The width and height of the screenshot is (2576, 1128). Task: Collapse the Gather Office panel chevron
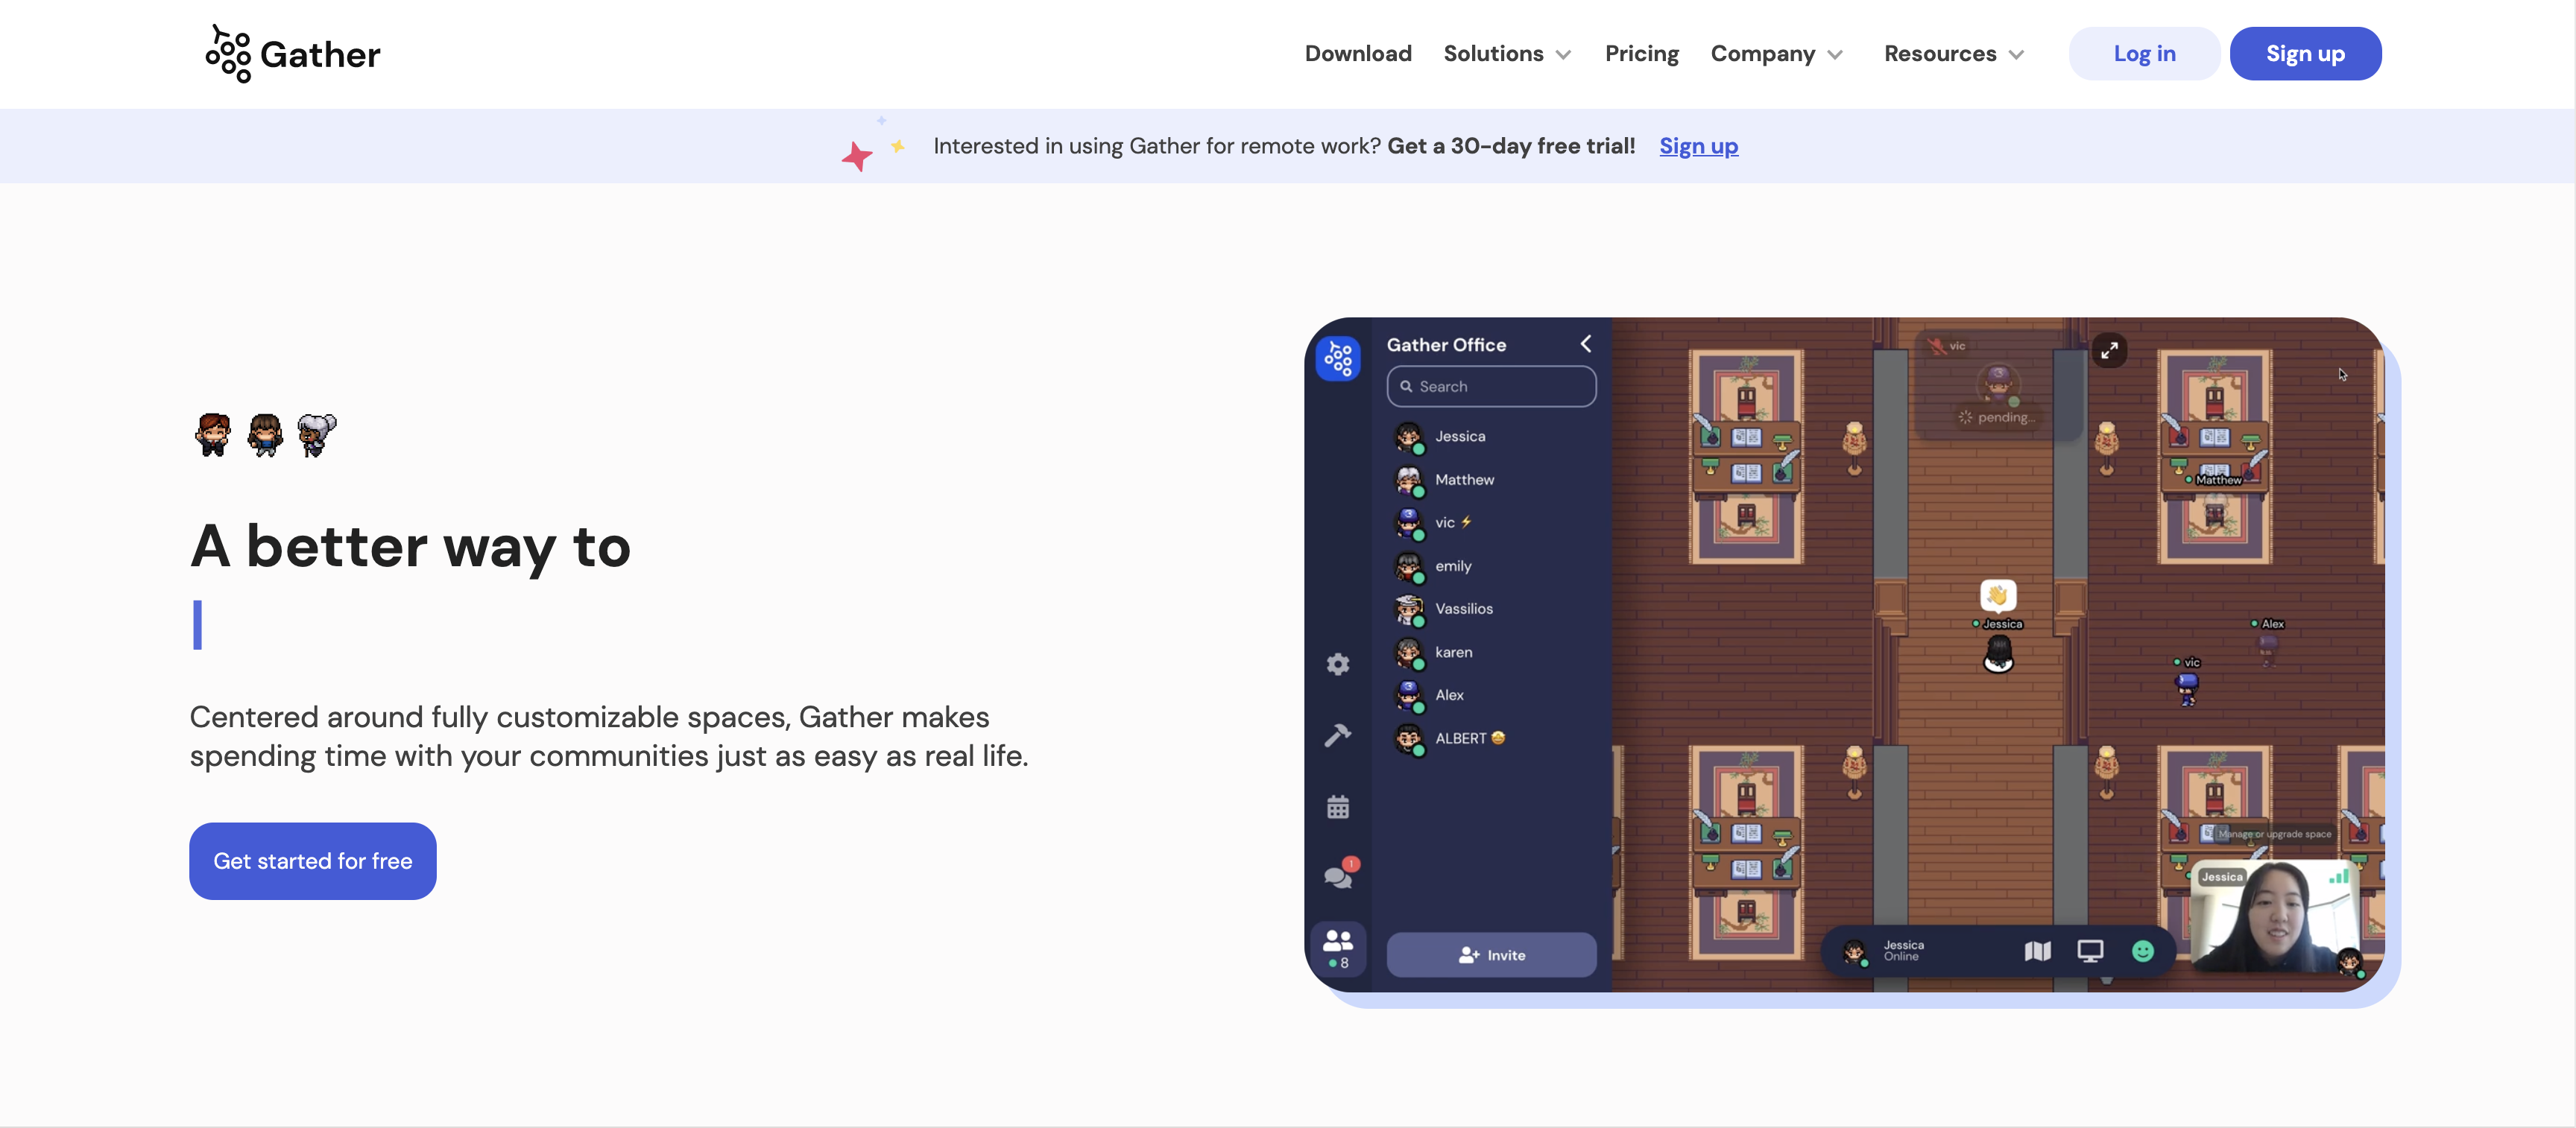tap(1585, 344)
